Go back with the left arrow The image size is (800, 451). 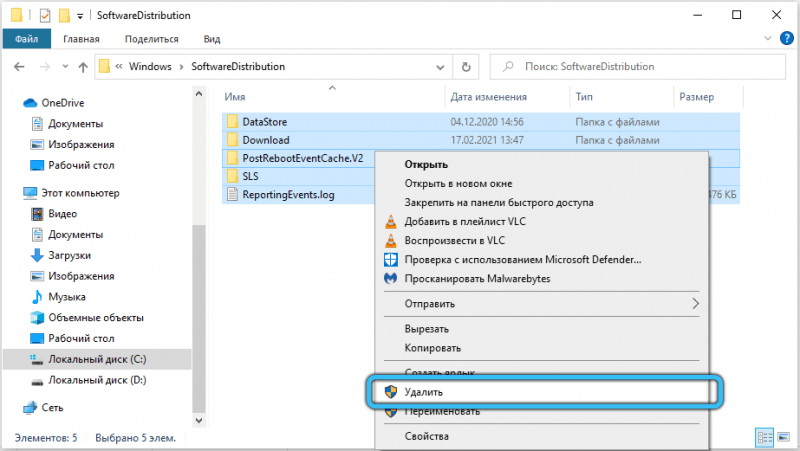(19, 67)
